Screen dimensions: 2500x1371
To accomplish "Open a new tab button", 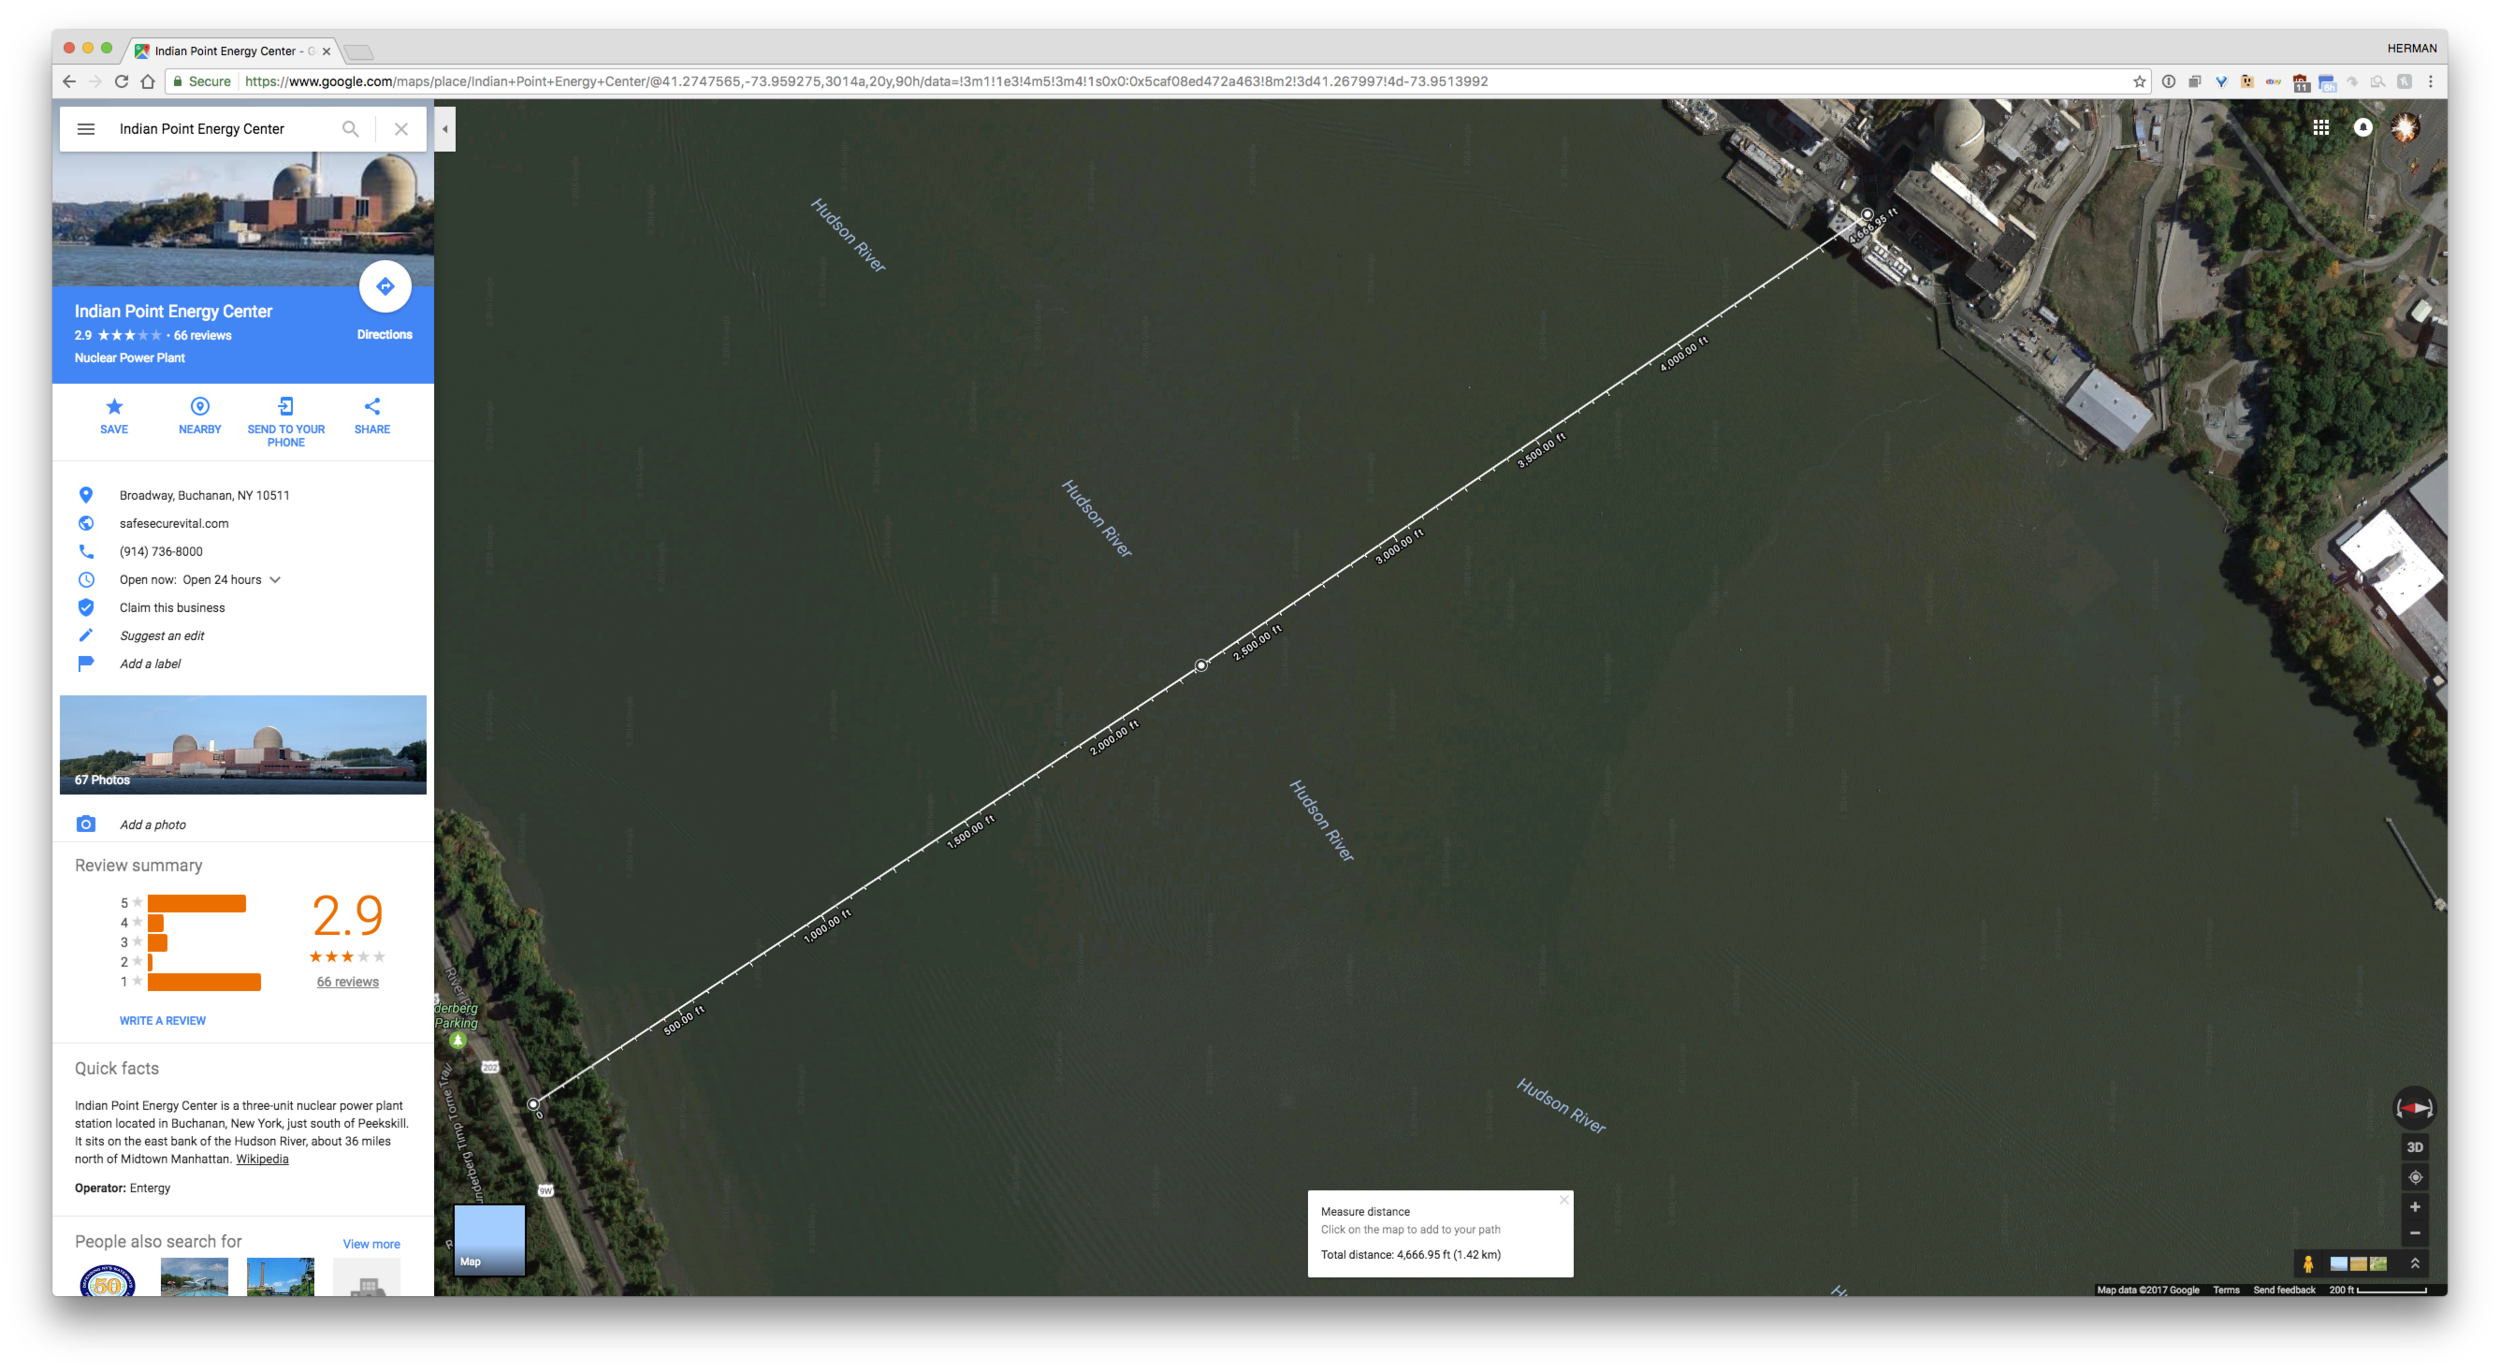I will [x=358, y=52].
